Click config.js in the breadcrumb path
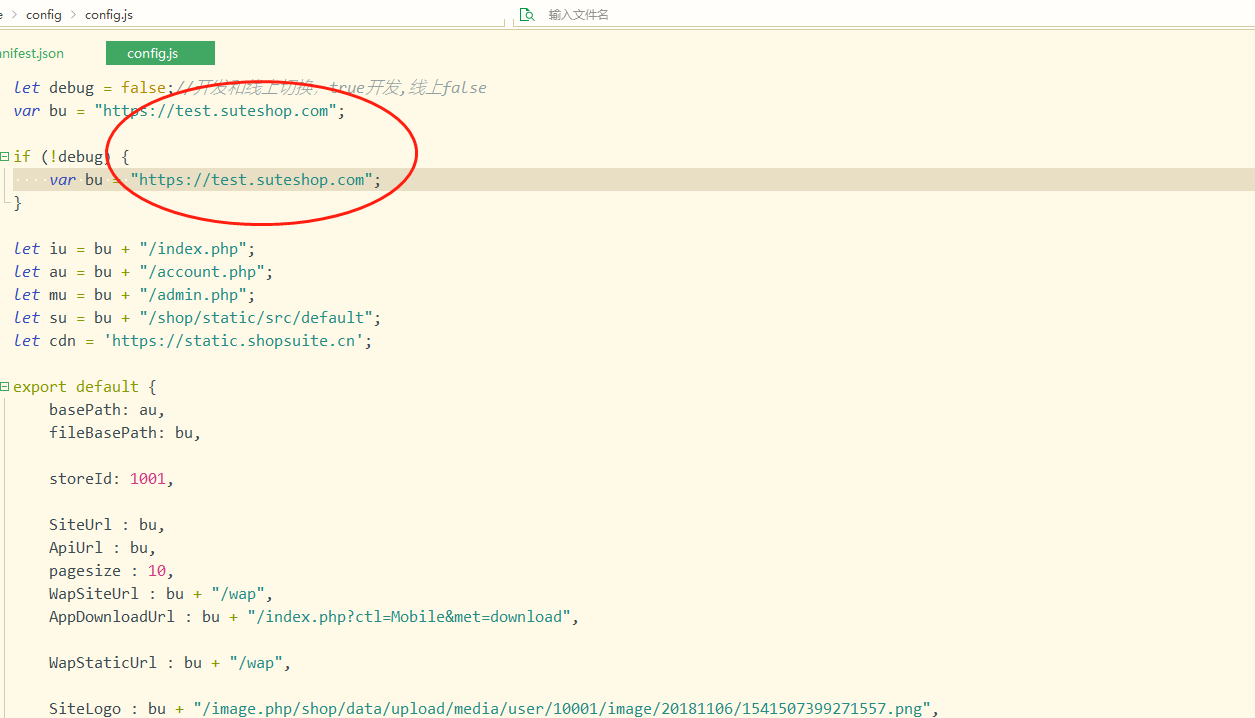 (x=109, y=14)
